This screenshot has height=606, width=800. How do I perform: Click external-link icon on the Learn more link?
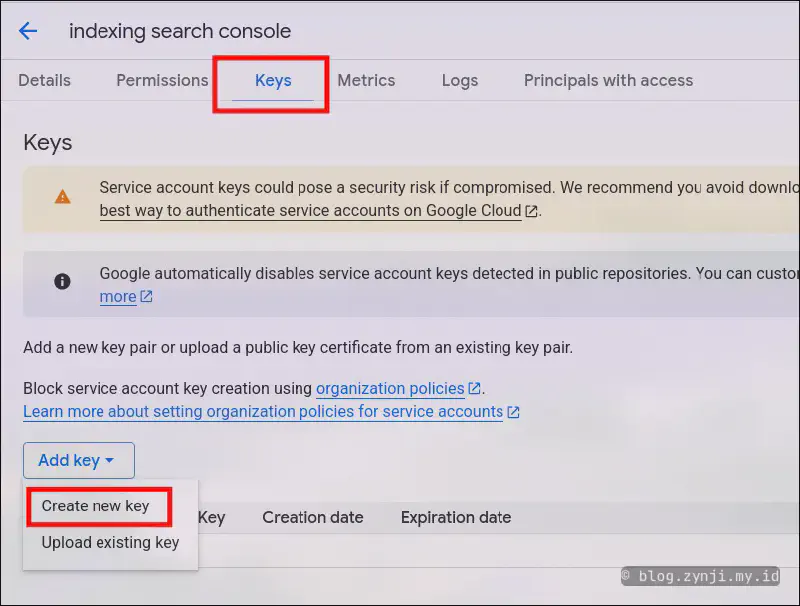(x=513, y=412)
